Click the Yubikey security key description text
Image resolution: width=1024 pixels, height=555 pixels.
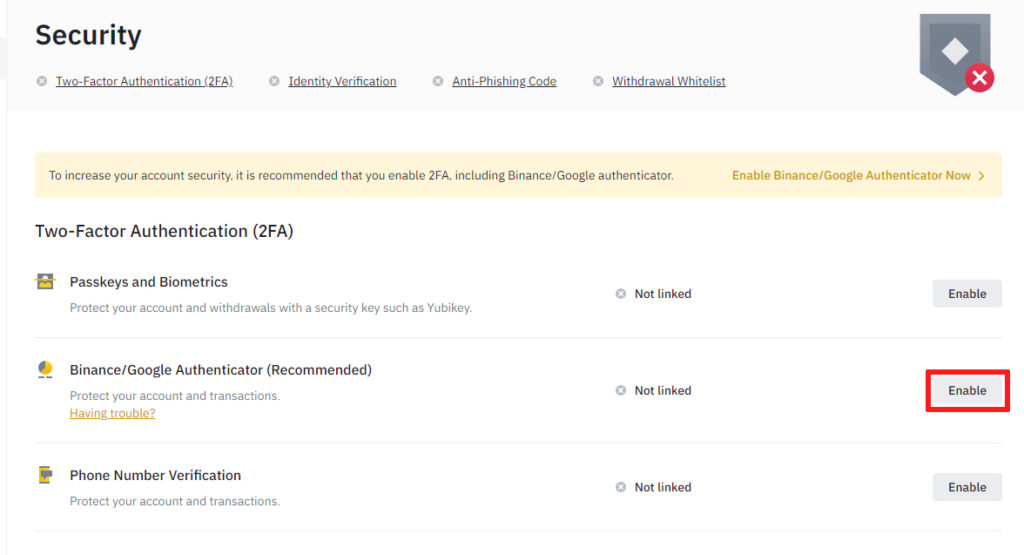271,308
